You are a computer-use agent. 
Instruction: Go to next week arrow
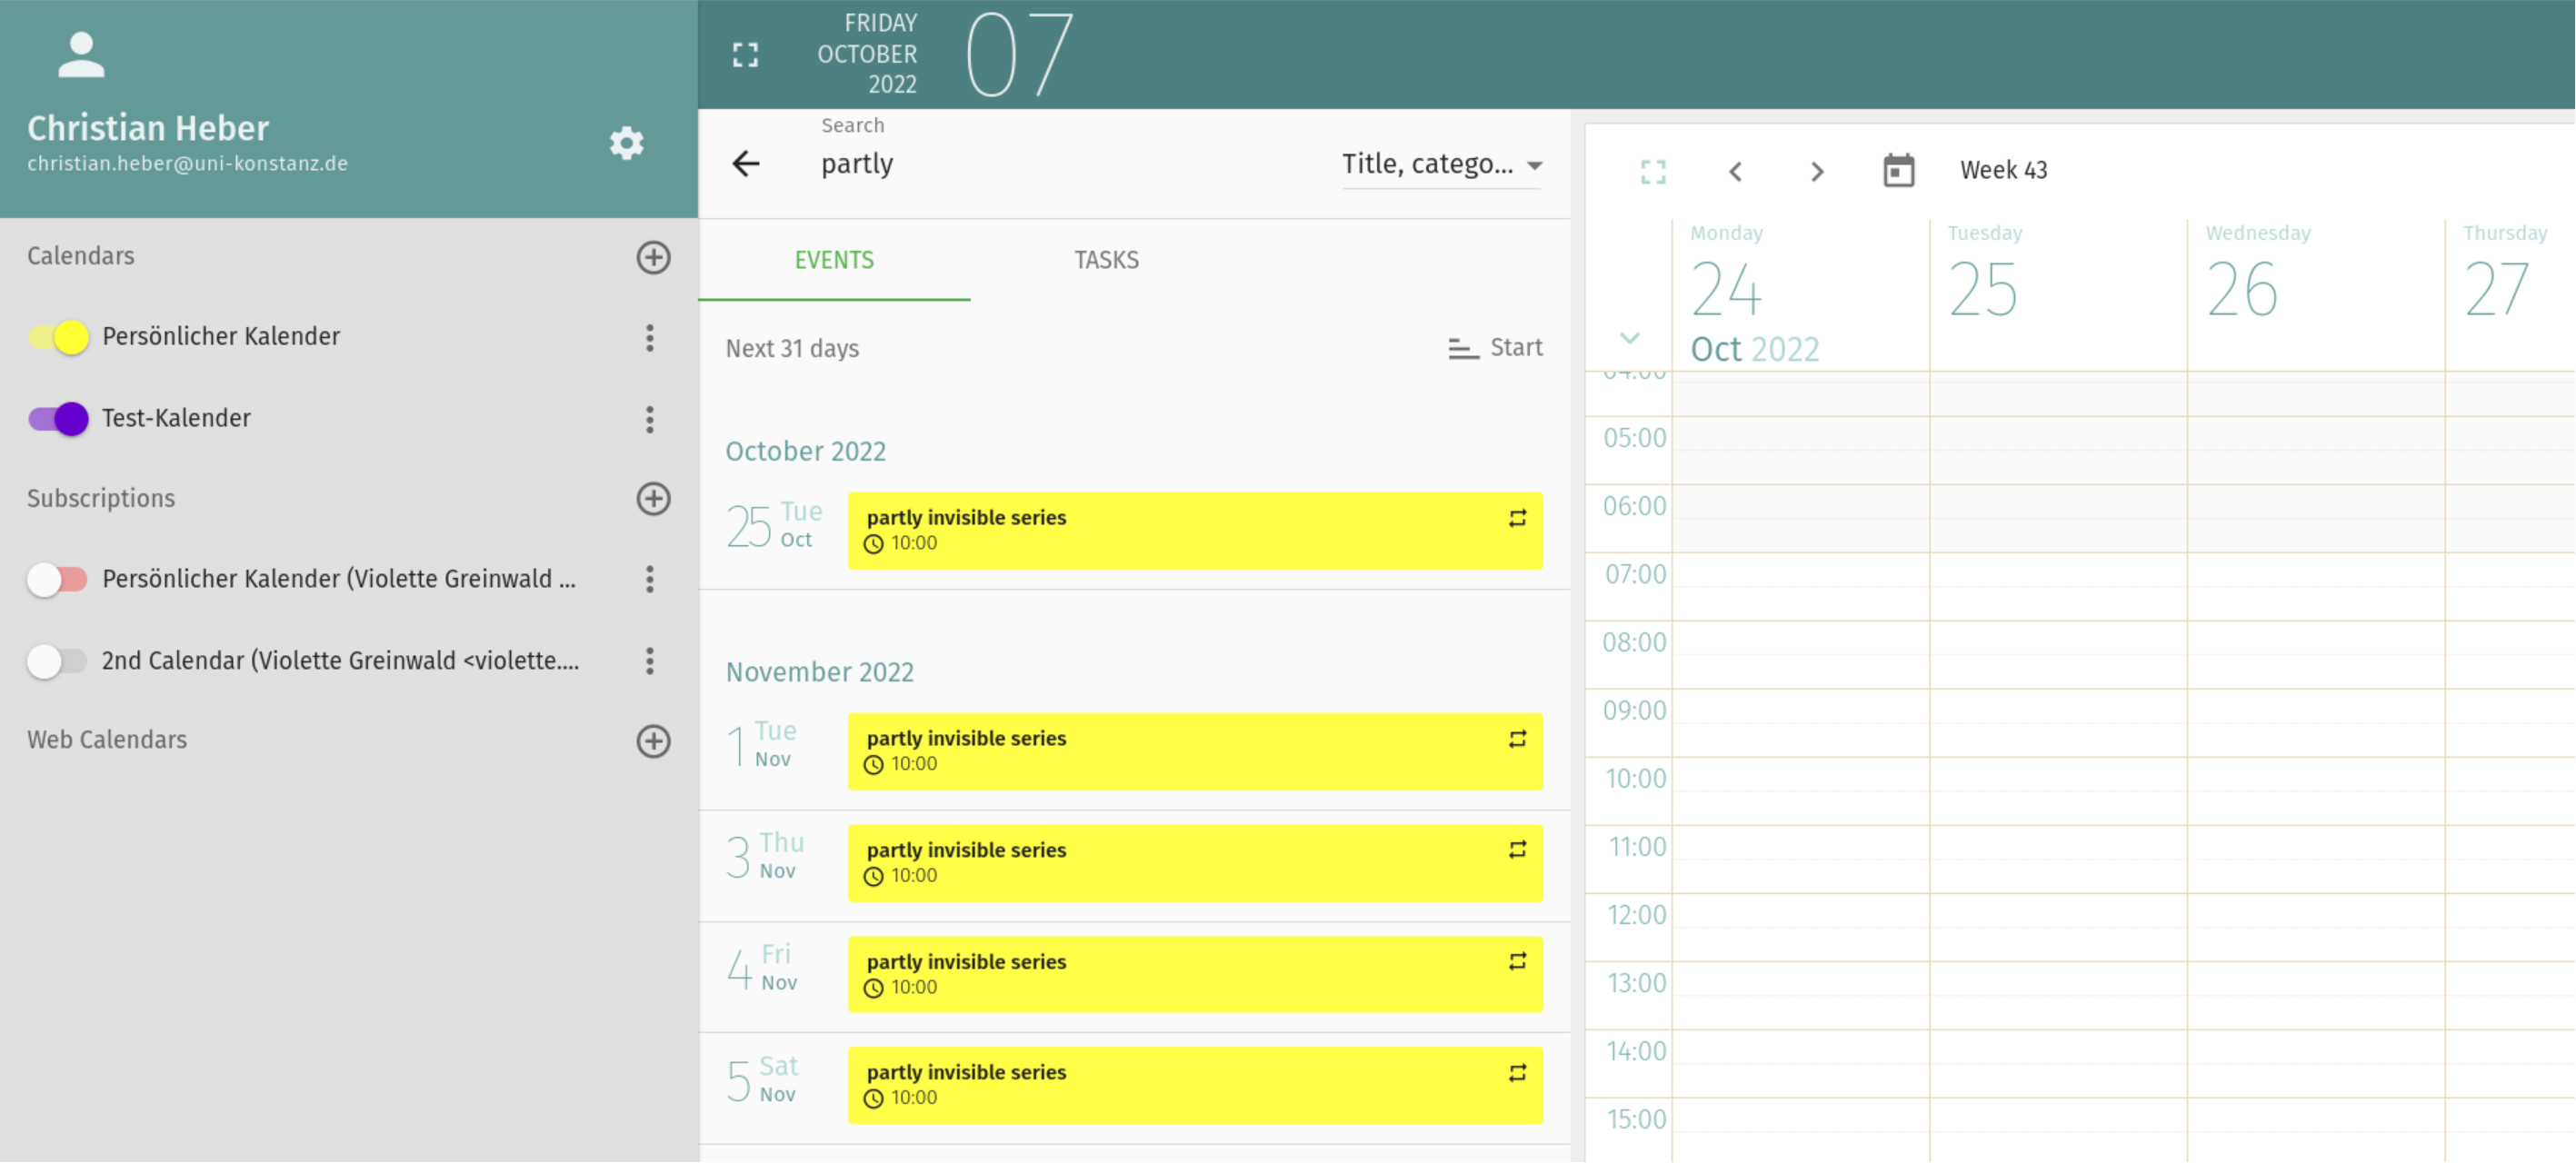pyautogui.click(x=1817, y=171)
